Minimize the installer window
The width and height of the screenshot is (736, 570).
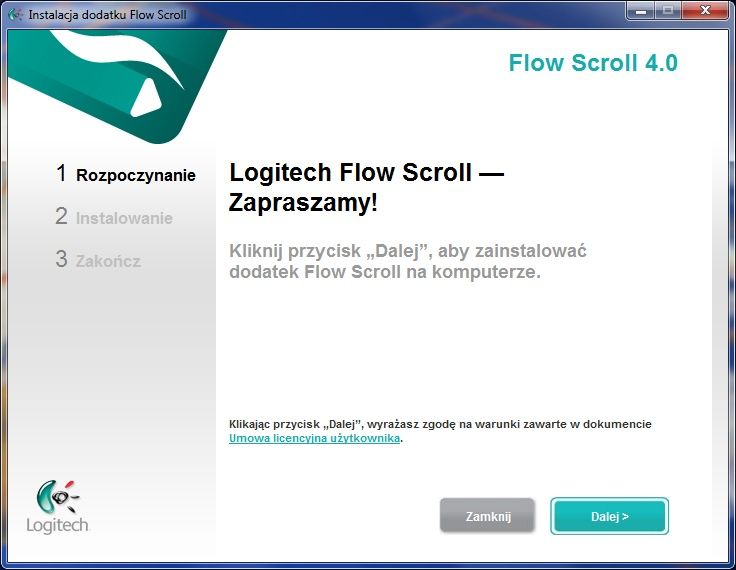641,10
